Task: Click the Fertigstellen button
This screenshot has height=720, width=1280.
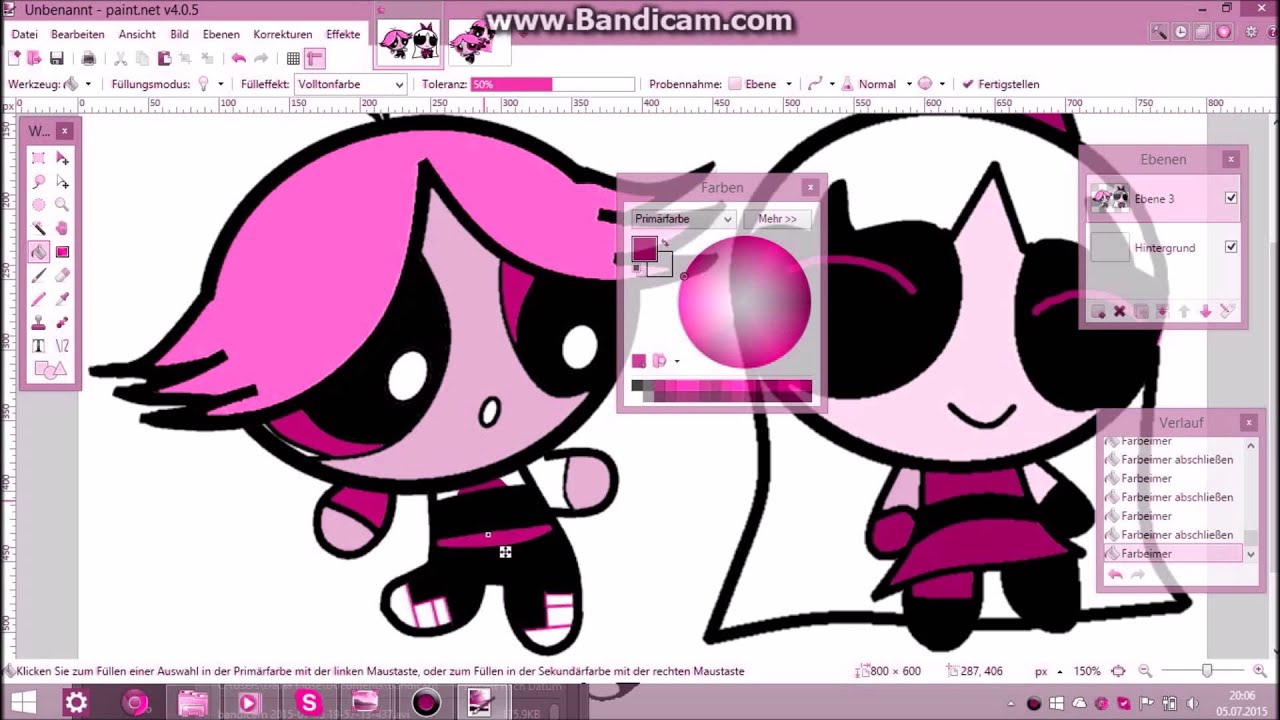Action: click(x=1001, y=84)
